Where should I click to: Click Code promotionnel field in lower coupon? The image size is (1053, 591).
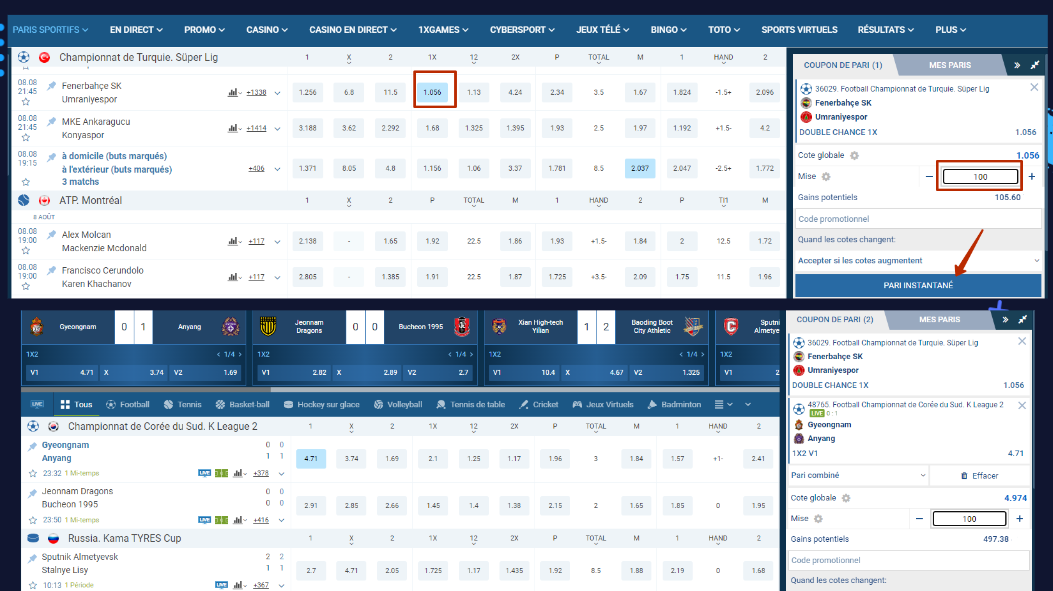pos(909,560)
